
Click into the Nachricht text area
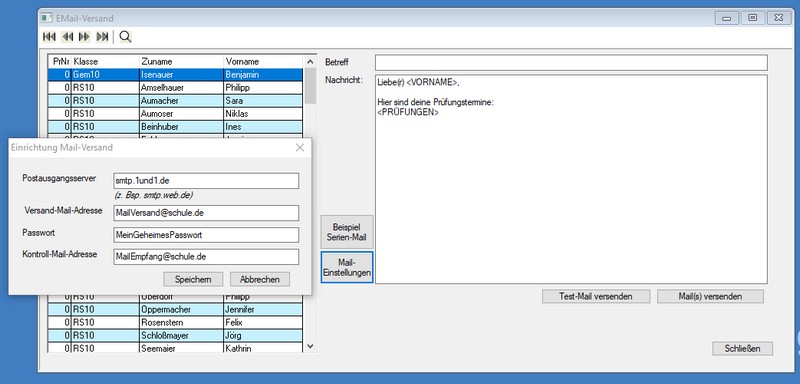point(571,179)
